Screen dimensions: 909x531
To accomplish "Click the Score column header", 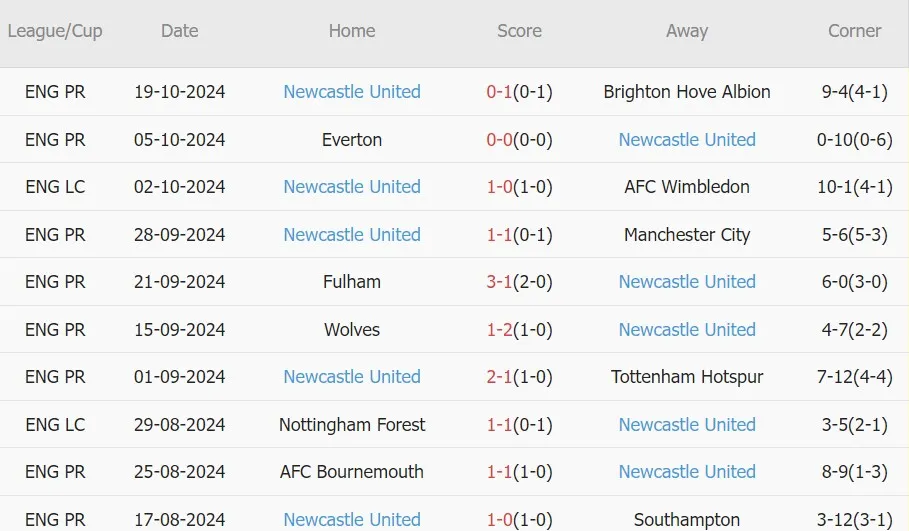I will tap(519, 31).
